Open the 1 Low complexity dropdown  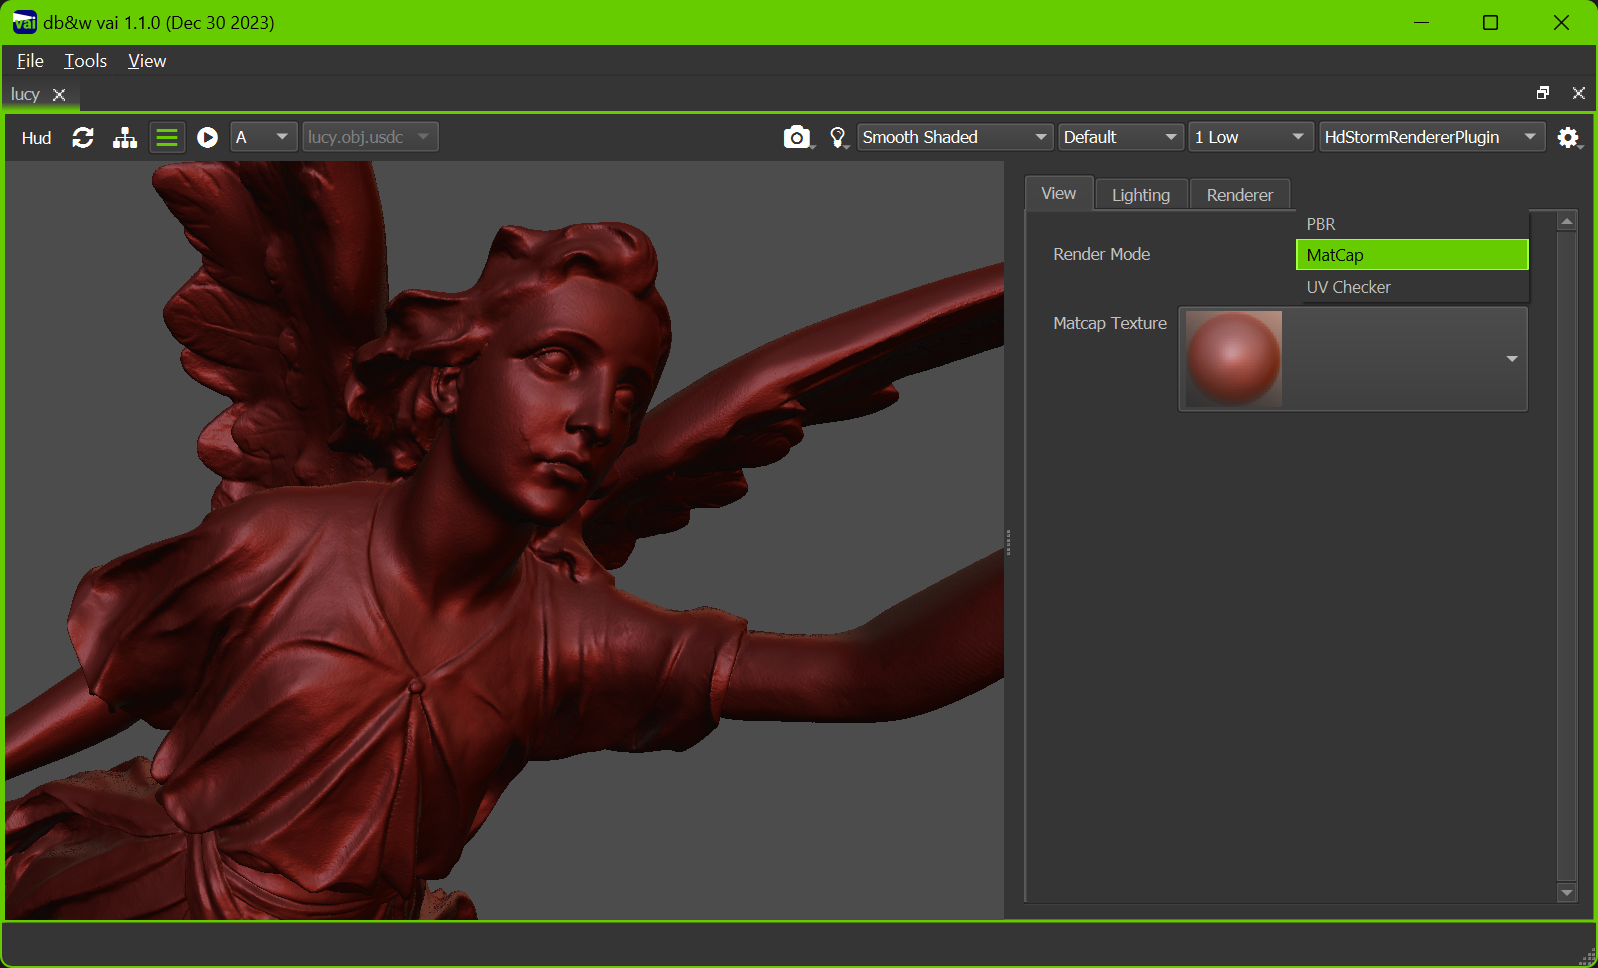click(1251, 137)
